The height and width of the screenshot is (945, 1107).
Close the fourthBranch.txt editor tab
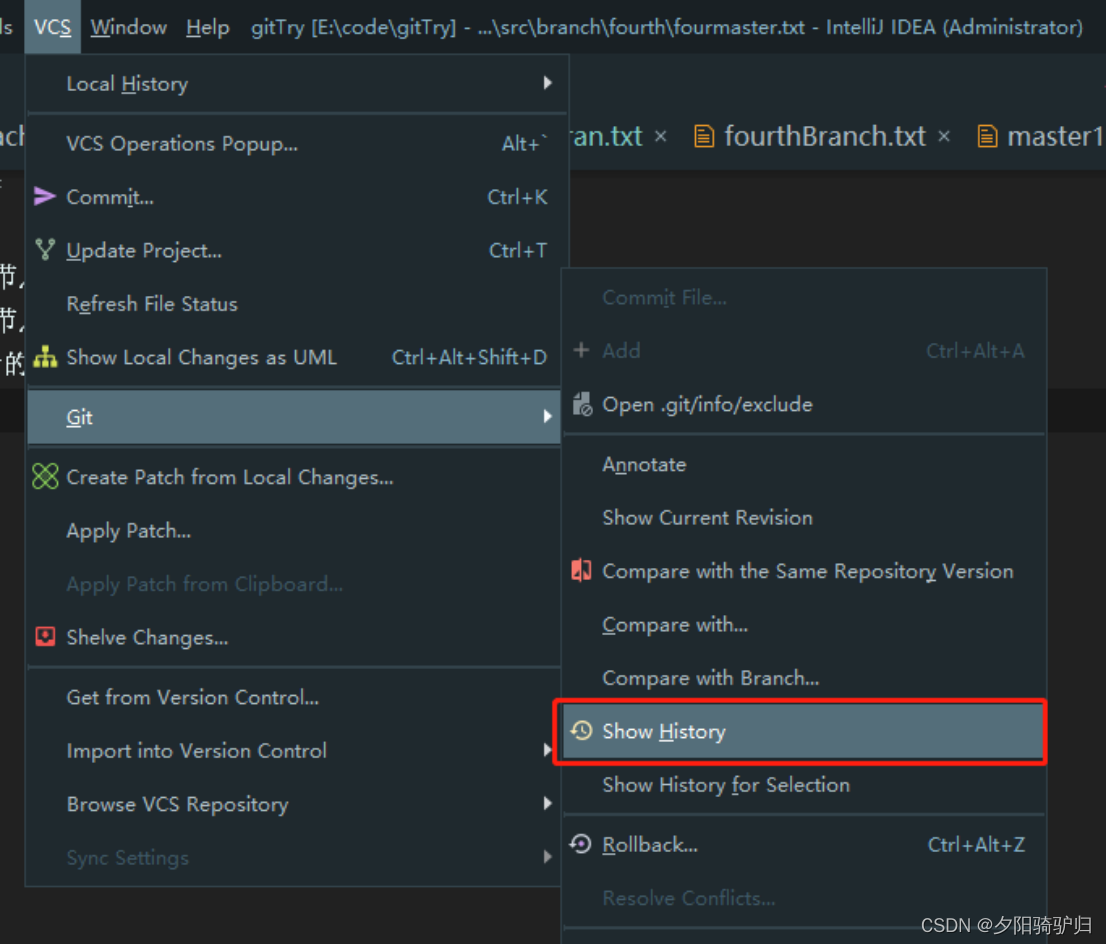click(x=944, y=136)
